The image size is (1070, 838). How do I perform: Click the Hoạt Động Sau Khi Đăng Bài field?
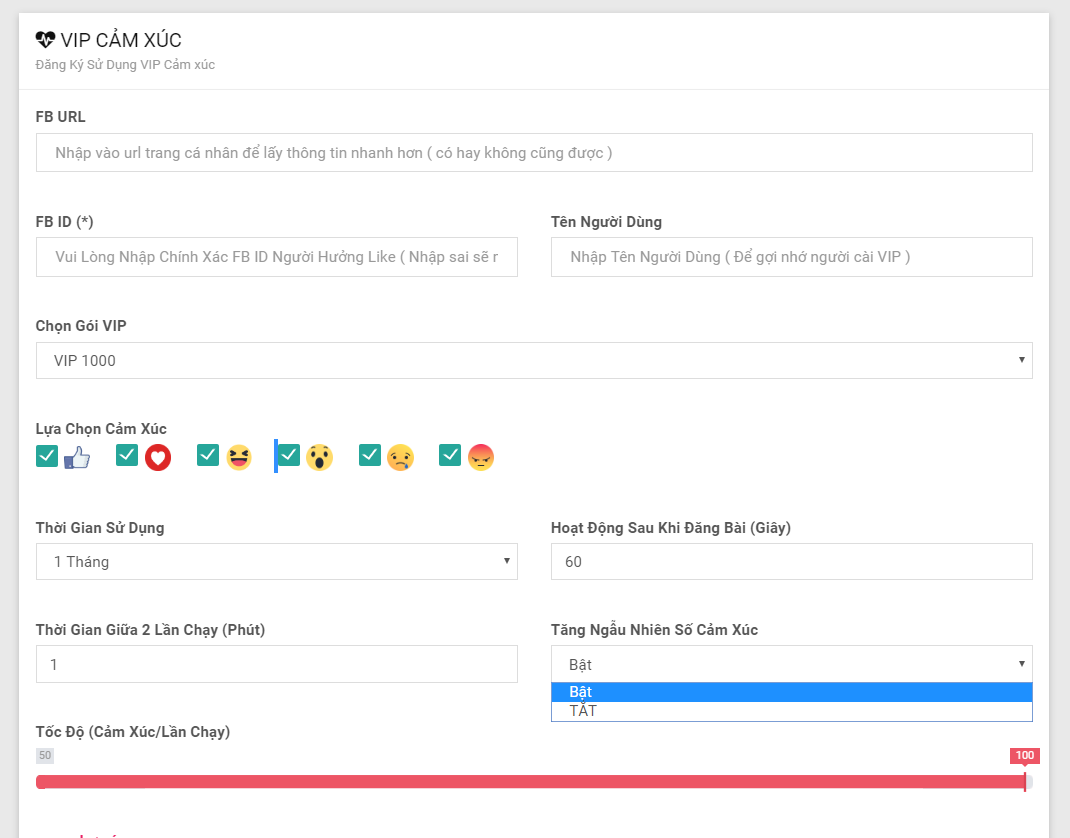point(791,562)
